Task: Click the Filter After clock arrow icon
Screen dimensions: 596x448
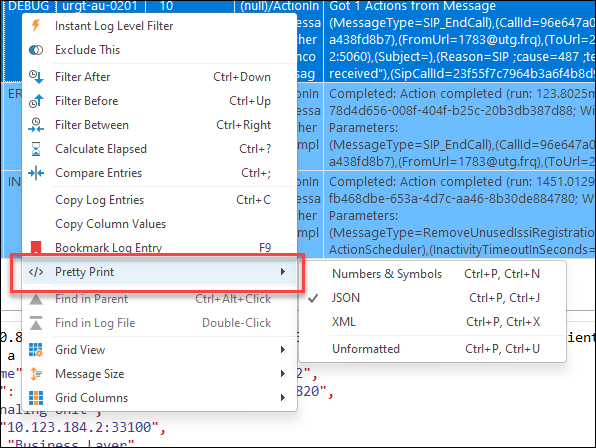Action: pyautogui.click(x=36, y=77)
